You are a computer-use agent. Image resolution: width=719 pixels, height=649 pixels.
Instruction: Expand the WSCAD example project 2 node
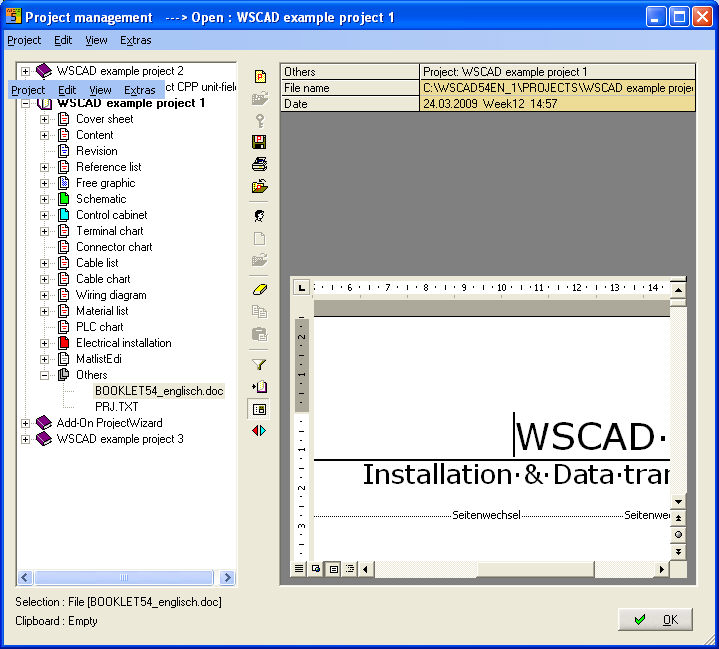click(x=26, y=72)
